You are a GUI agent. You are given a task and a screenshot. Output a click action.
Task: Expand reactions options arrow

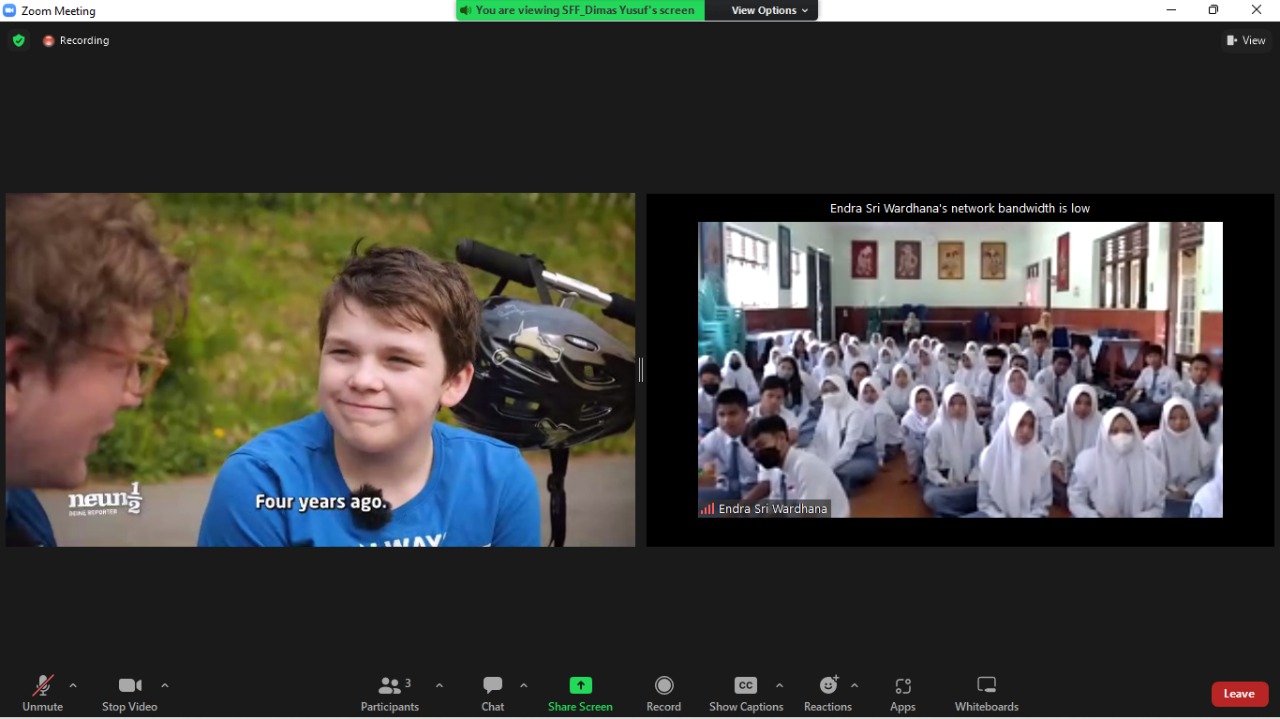click(x=854, y=686)
